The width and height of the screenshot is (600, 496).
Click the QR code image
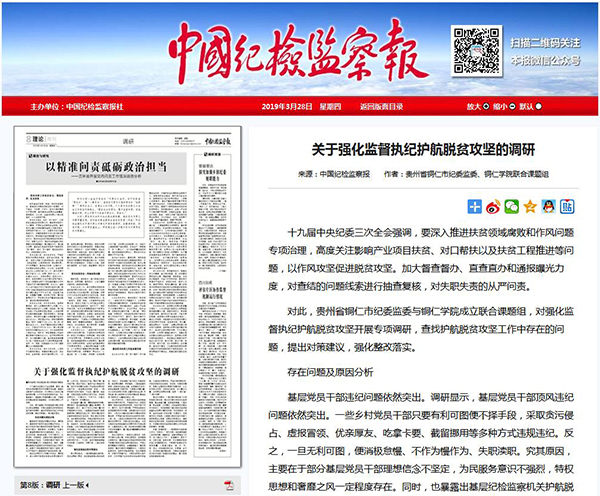point(476,51)
